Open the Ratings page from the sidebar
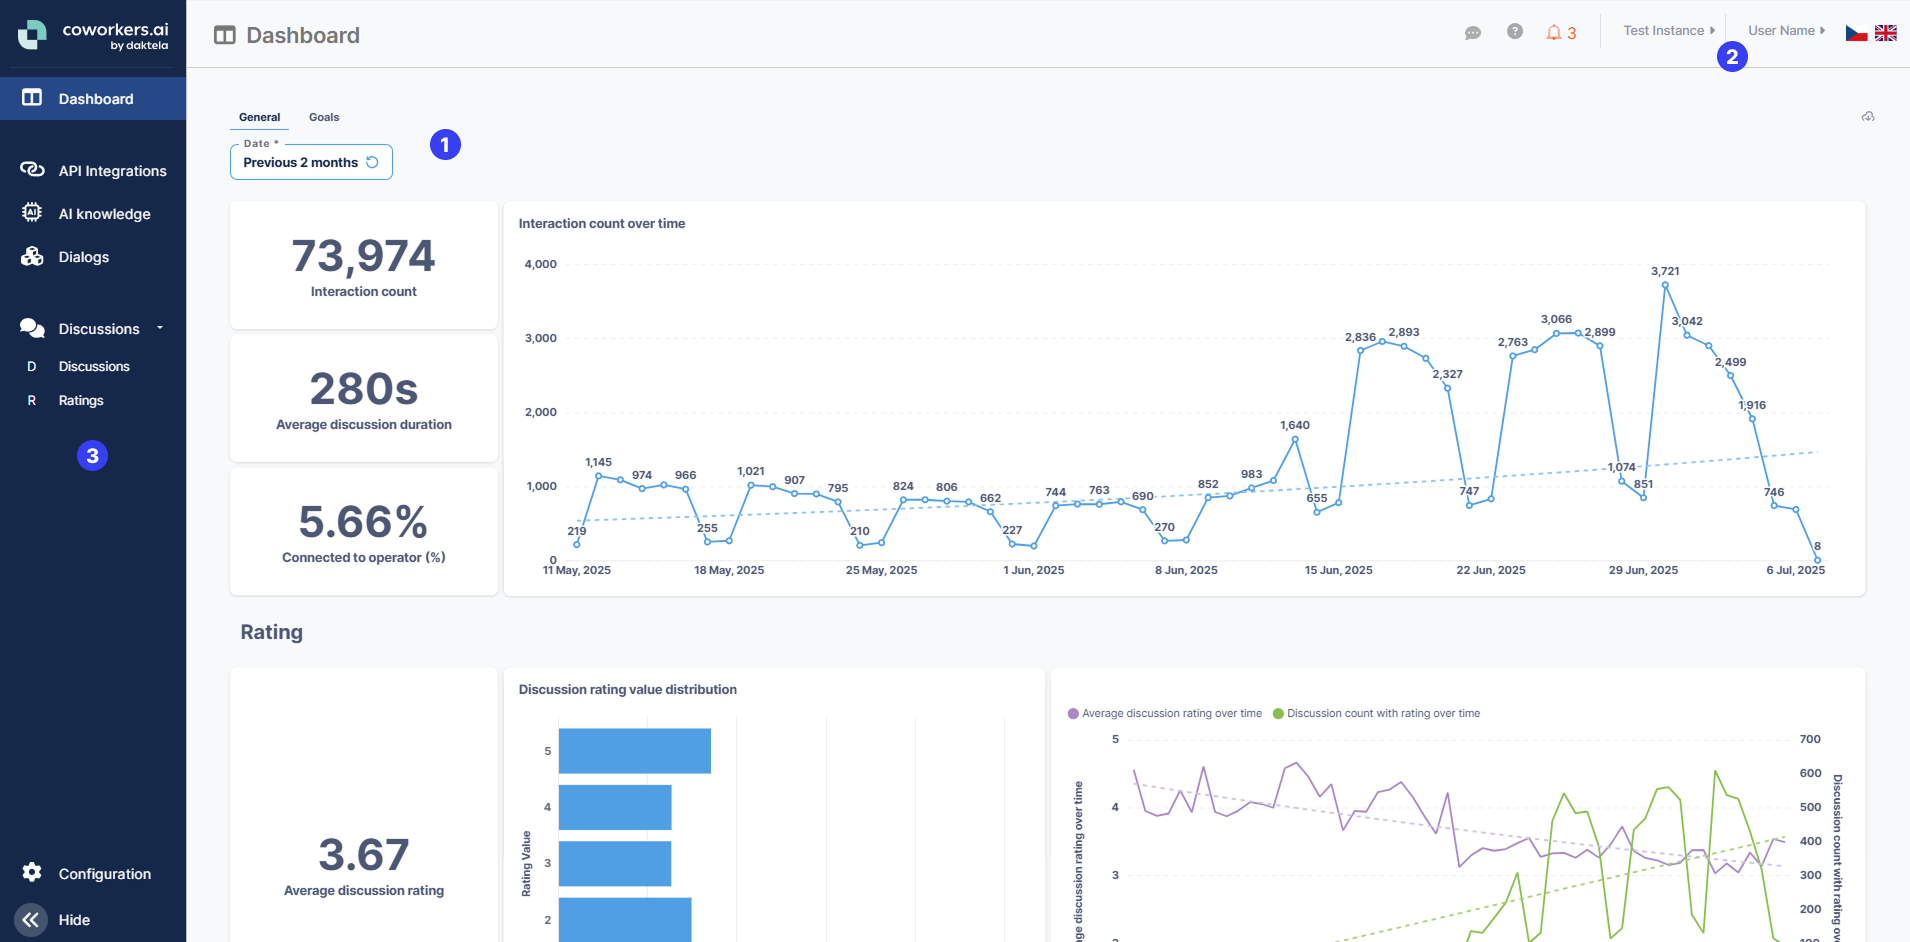This screenshot has height=942, width=1910. [82, 400]
